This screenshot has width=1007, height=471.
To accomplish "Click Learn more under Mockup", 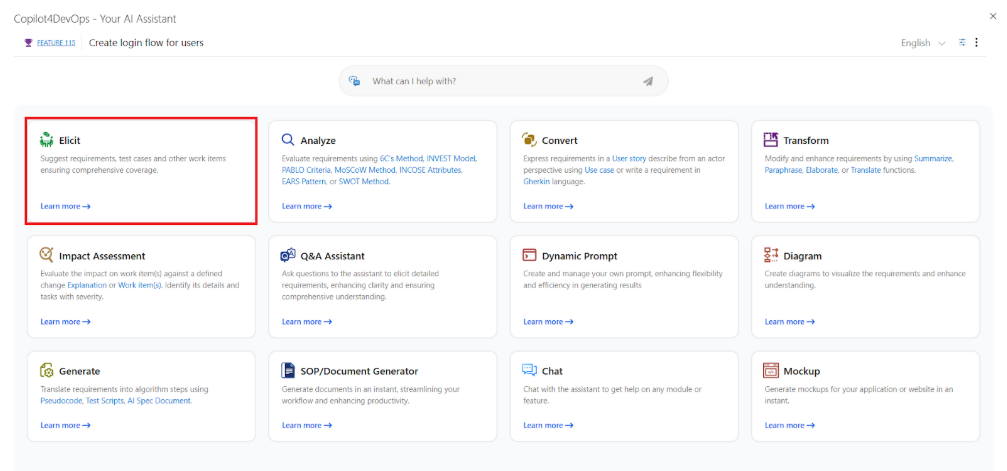I will point(790,425).
